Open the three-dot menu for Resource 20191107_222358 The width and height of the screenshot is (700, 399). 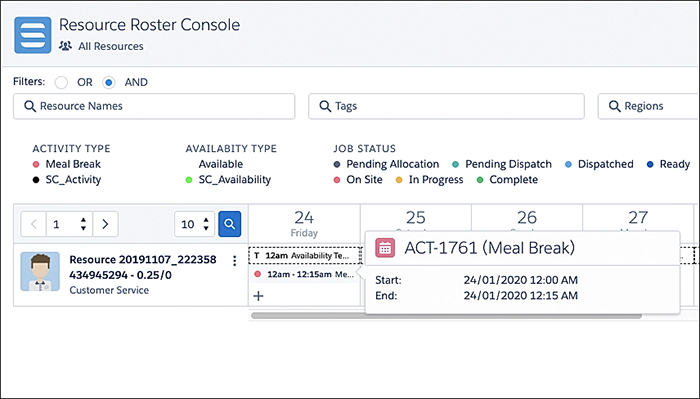(x=234, y=261)
